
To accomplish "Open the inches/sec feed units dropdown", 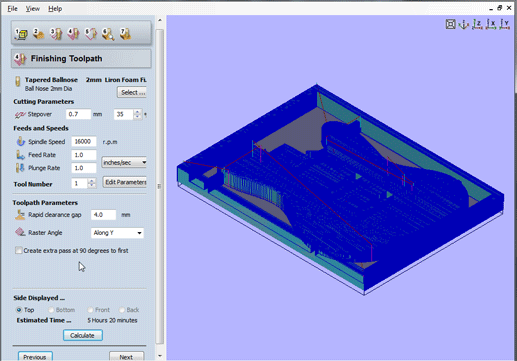I will [124, 162].
